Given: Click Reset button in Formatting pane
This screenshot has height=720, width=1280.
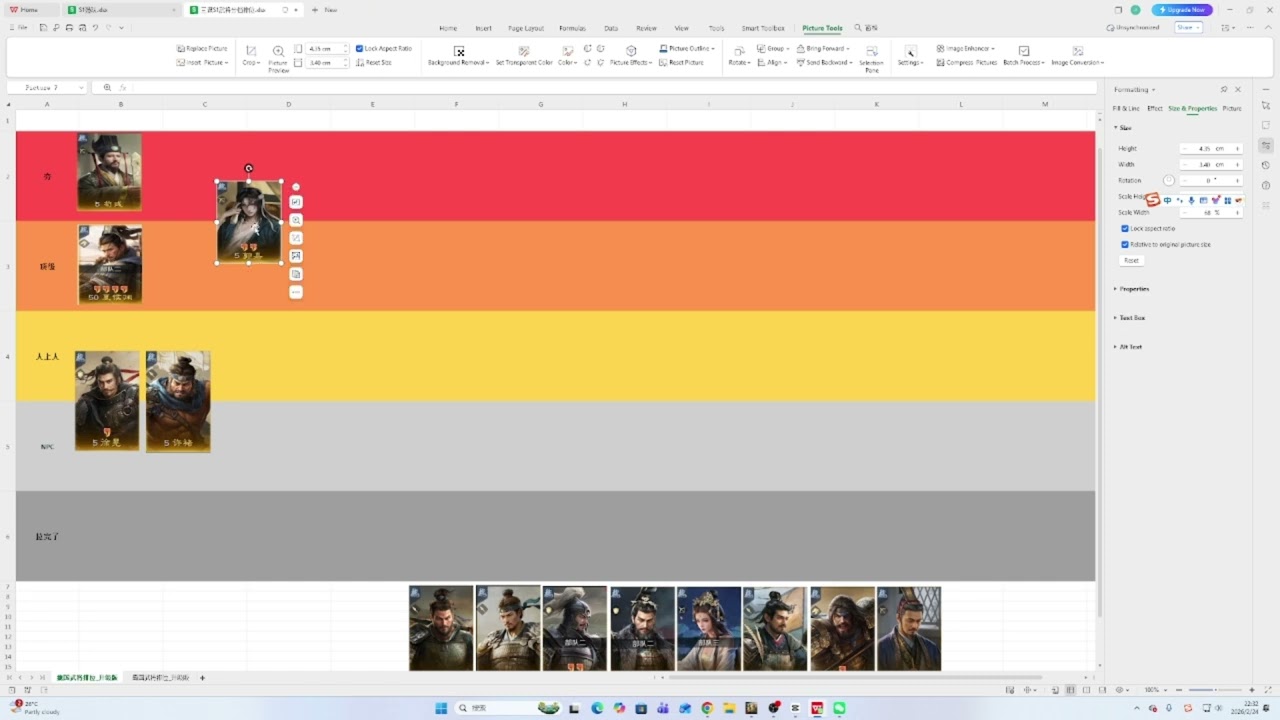Looking at the screenshot, I should [x=1131, y=260].
